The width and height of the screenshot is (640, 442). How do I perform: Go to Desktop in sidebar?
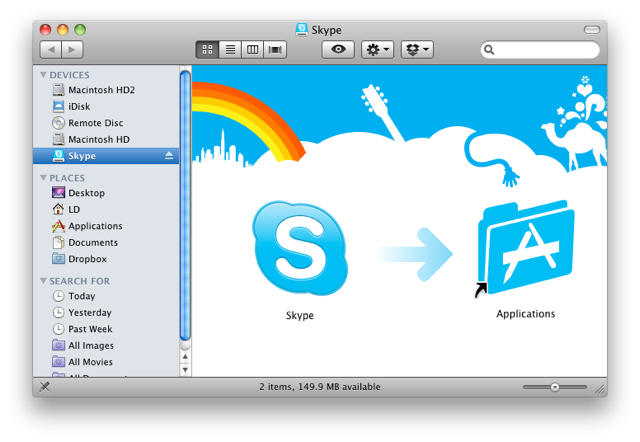point(86,193)
